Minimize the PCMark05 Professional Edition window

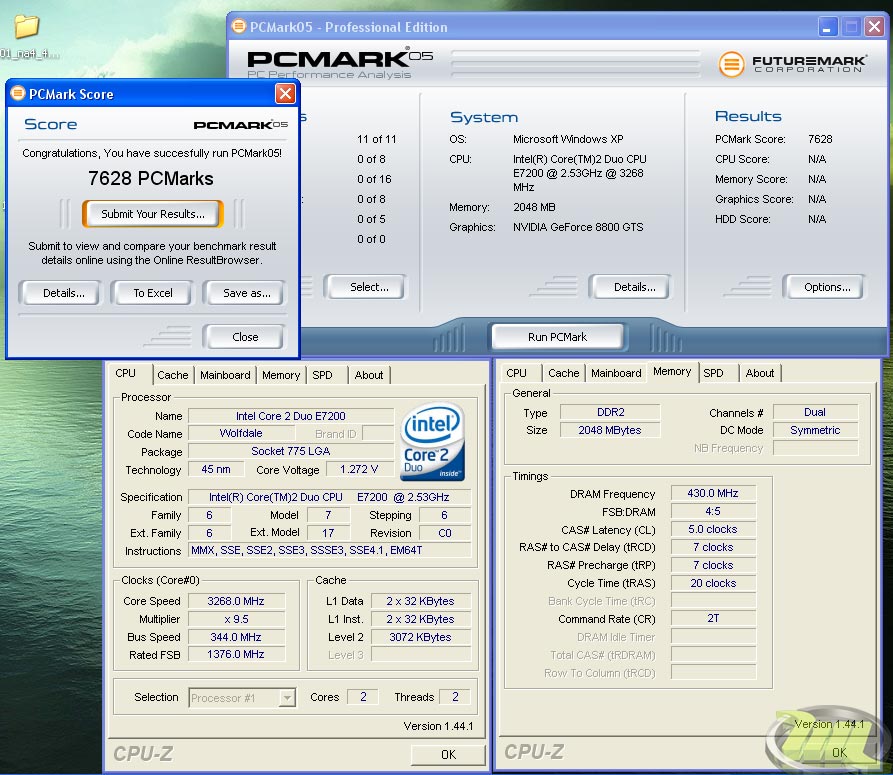pos(827,27)
